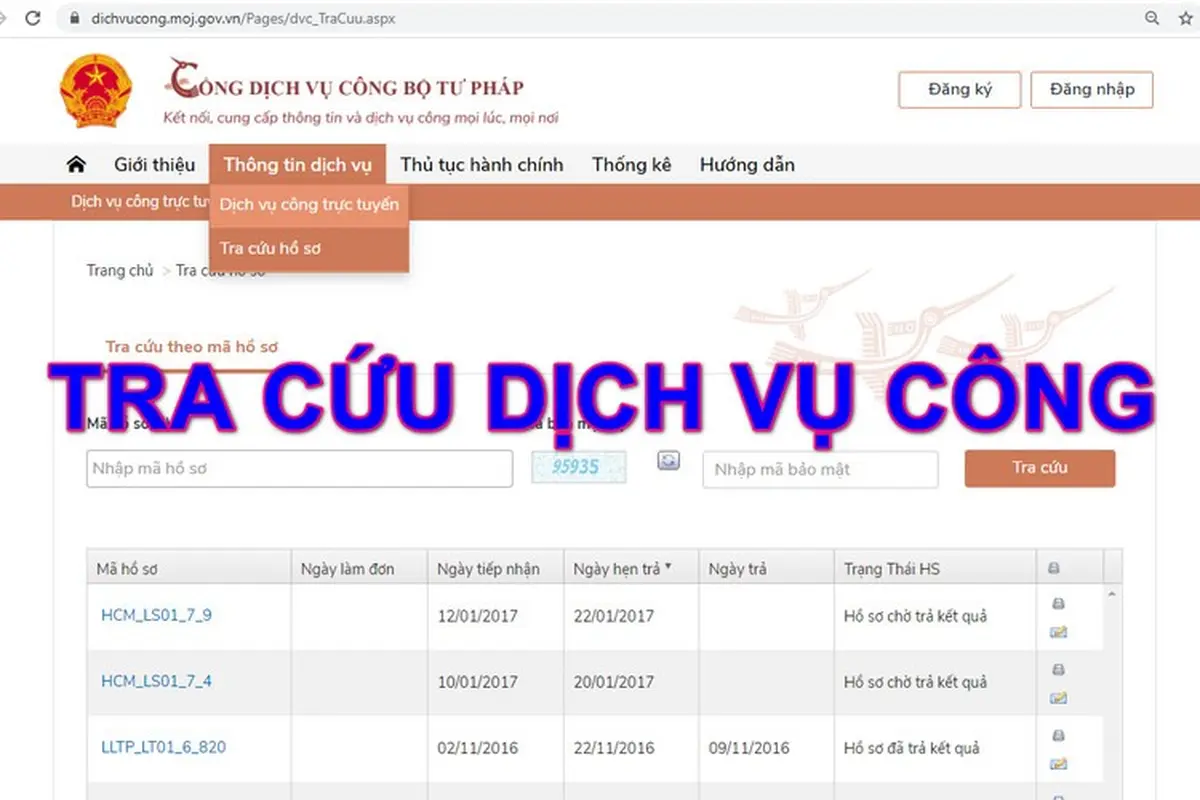
Task: Open record link HCM_LS01_7_9
Action: [x=156, y=615]
